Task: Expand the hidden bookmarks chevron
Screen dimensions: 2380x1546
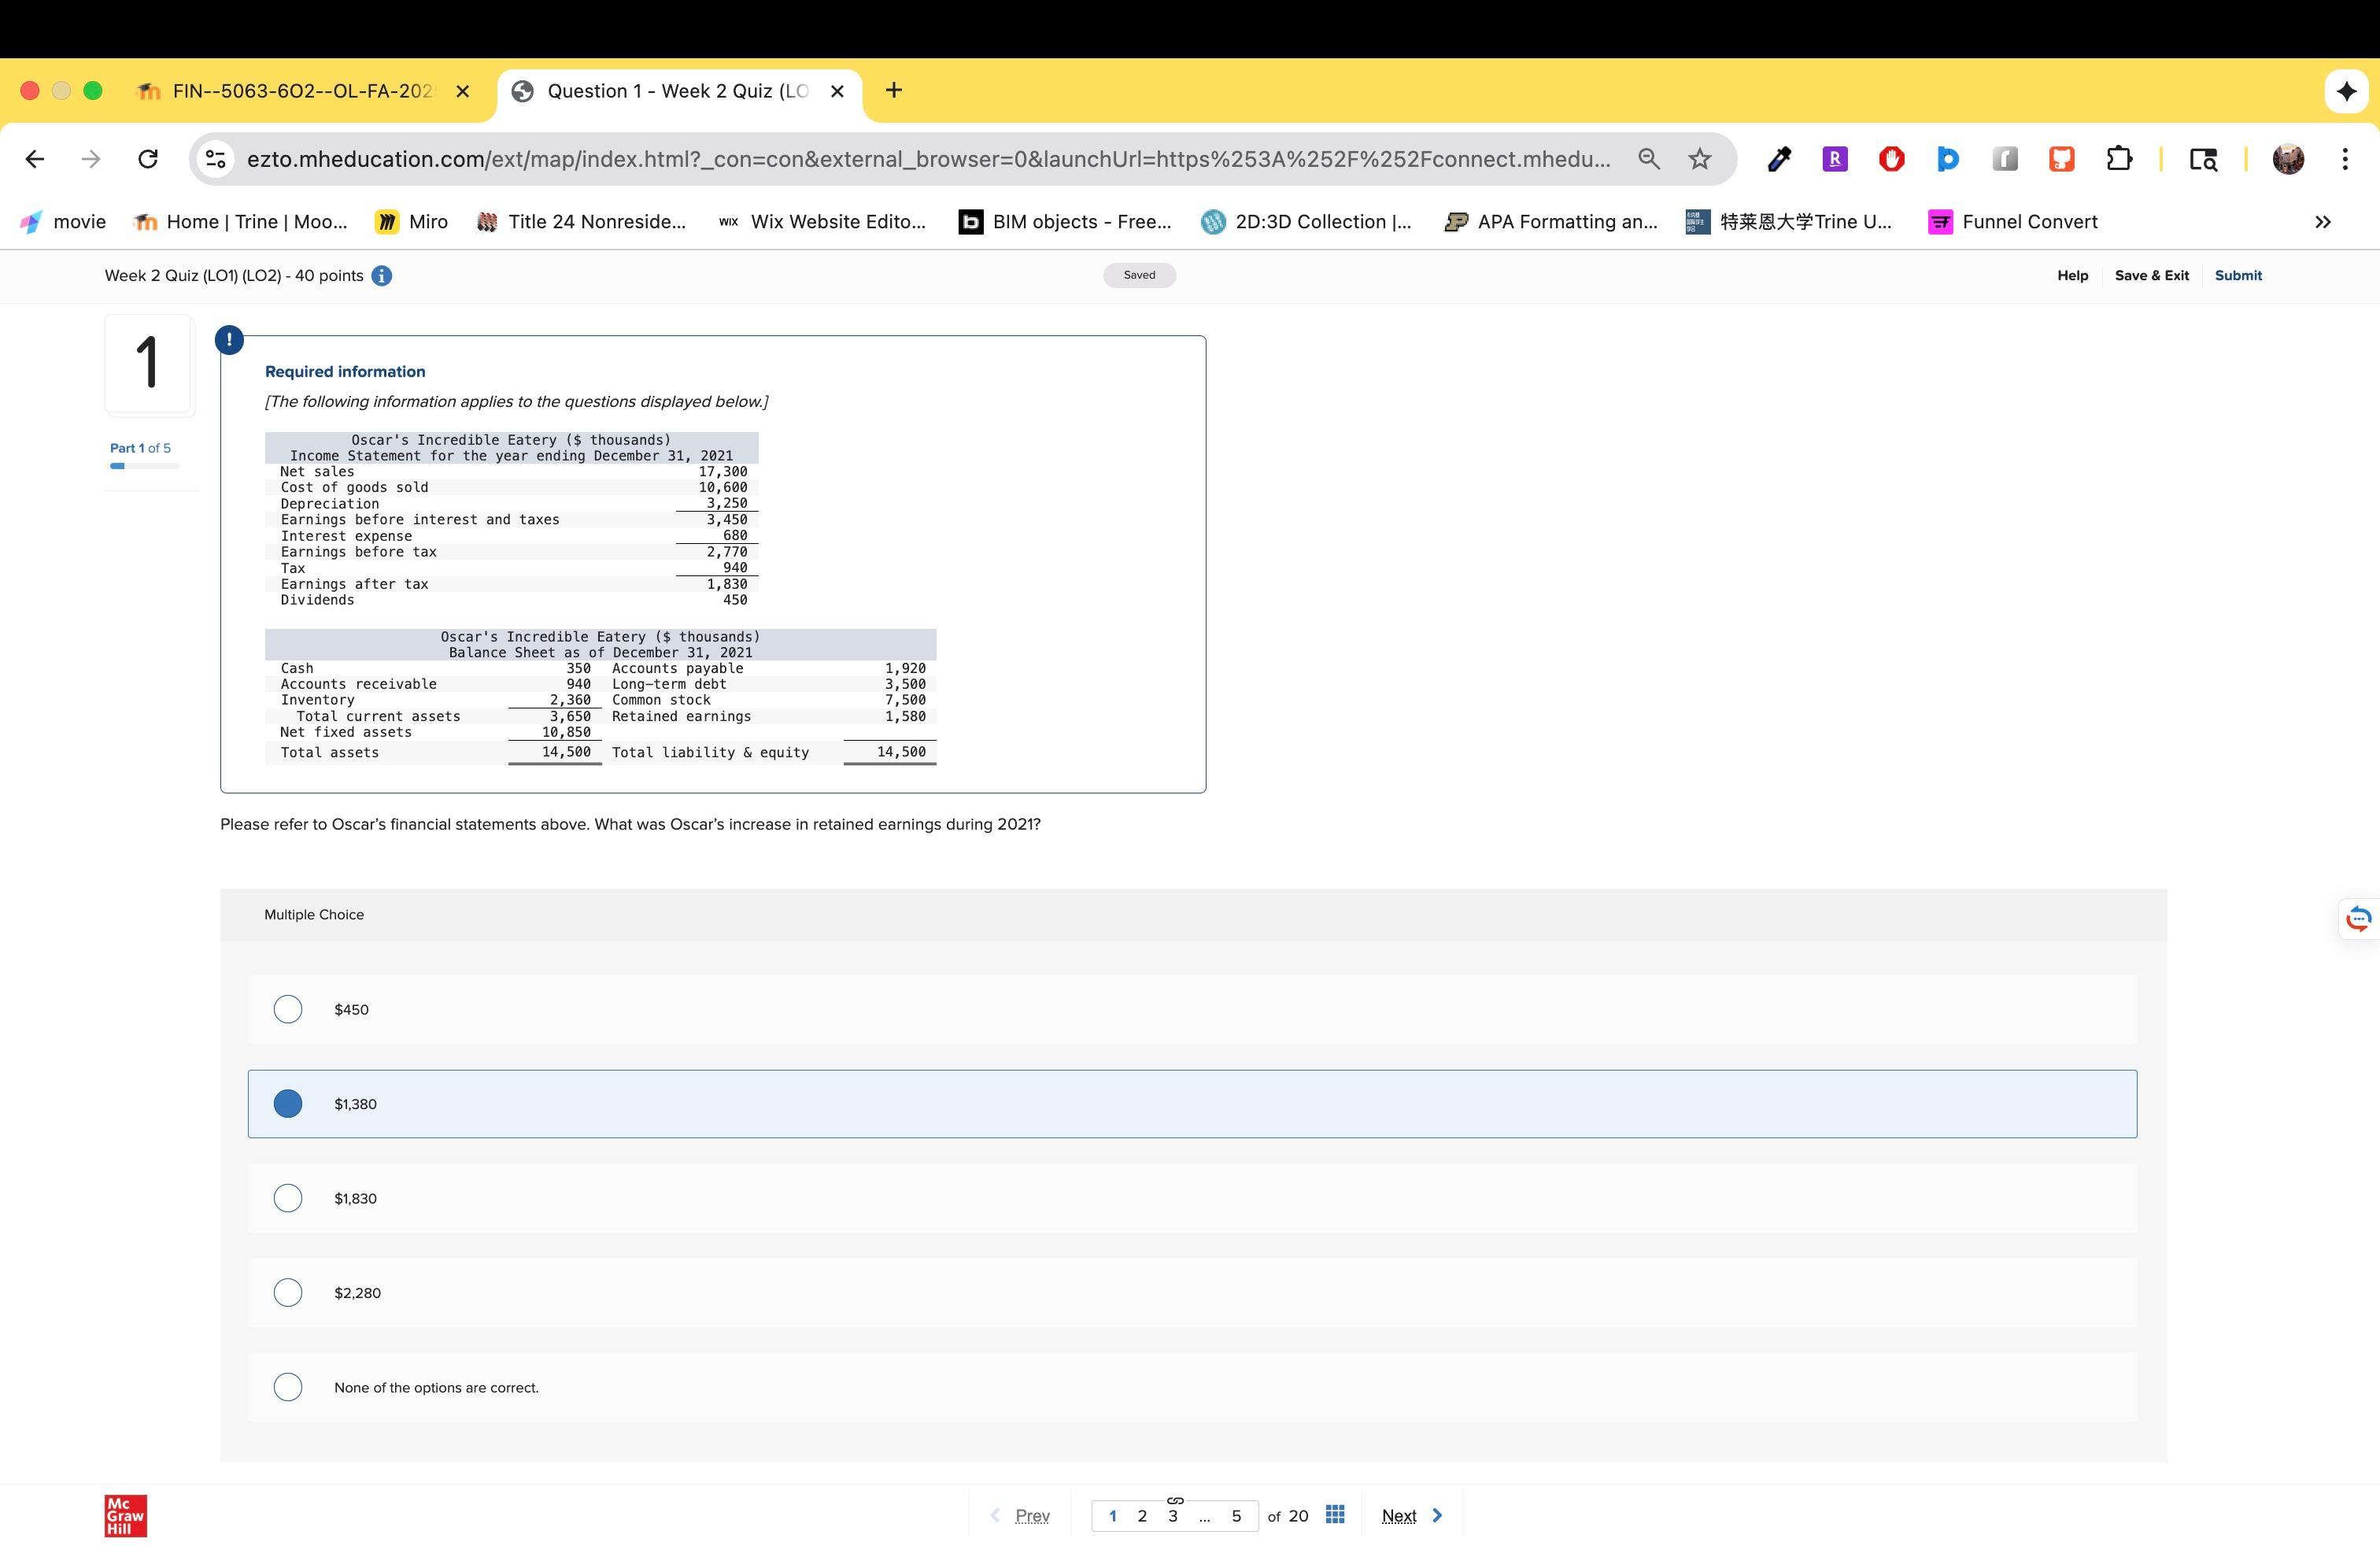Action: (x=2323, y=222)
